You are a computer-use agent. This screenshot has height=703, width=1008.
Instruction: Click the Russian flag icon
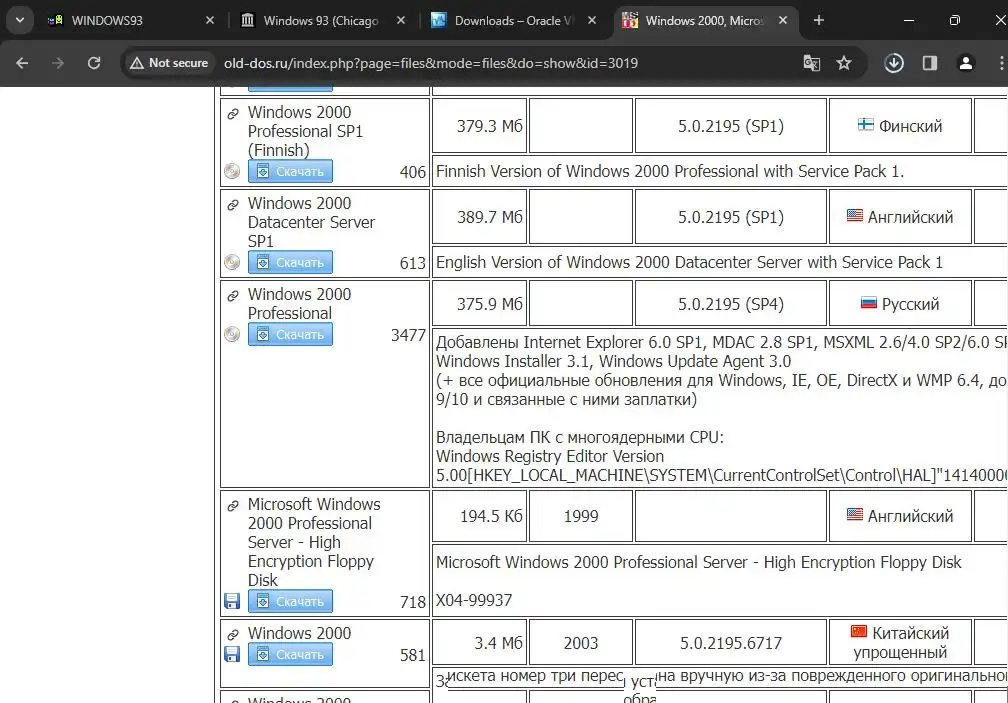pyautogui.click(x=868, y=303)
